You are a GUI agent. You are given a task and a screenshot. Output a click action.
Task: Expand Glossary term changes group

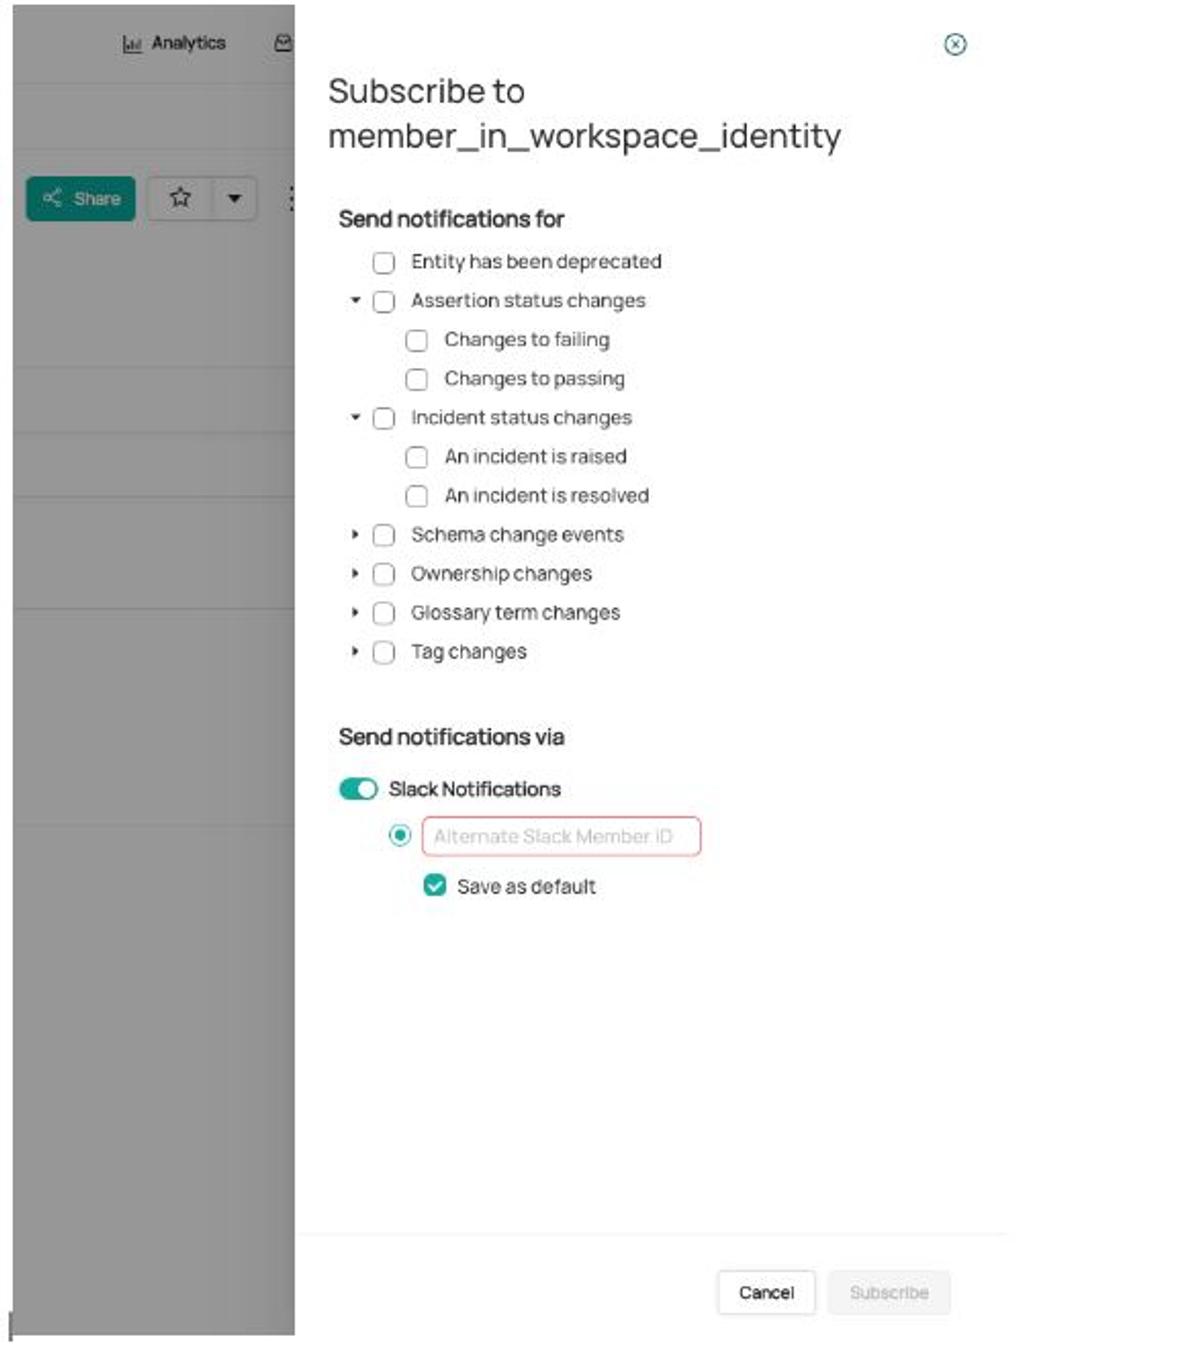point(355,612)
